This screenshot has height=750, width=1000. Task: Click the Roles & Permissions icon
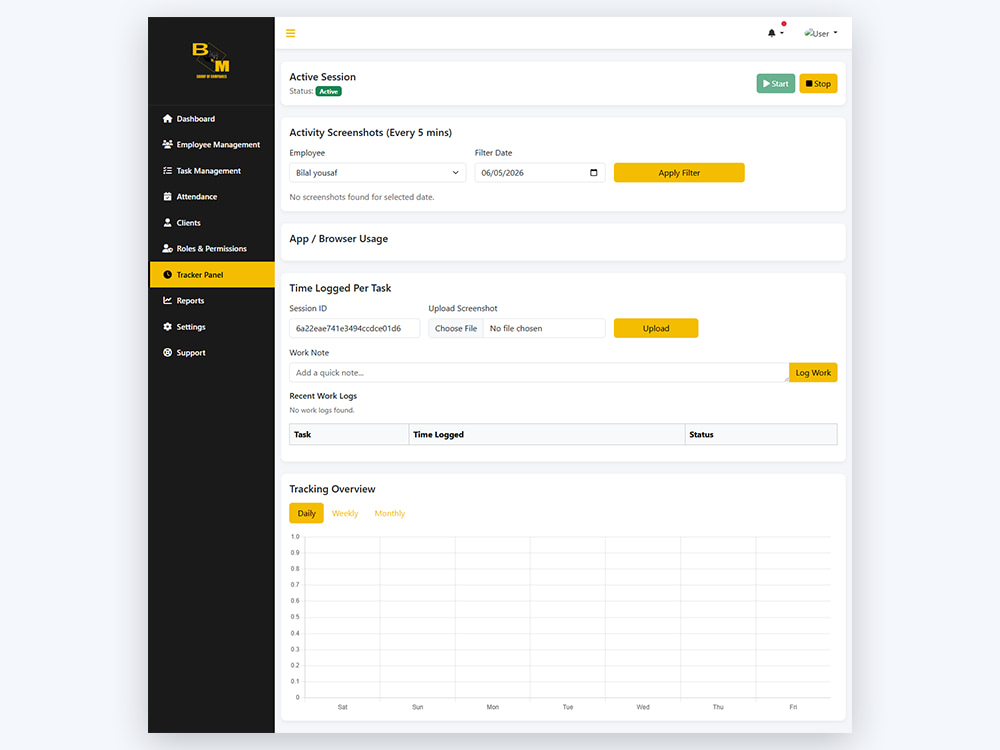point(168,249)
